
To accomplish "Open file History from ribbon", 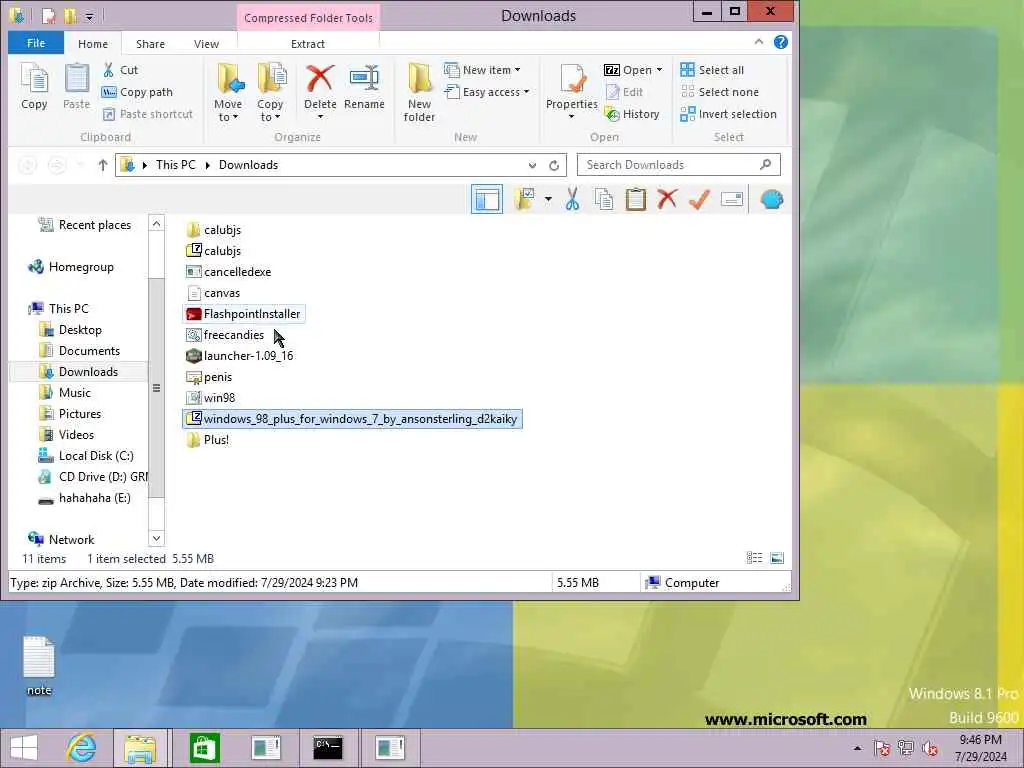I will 632,114.
